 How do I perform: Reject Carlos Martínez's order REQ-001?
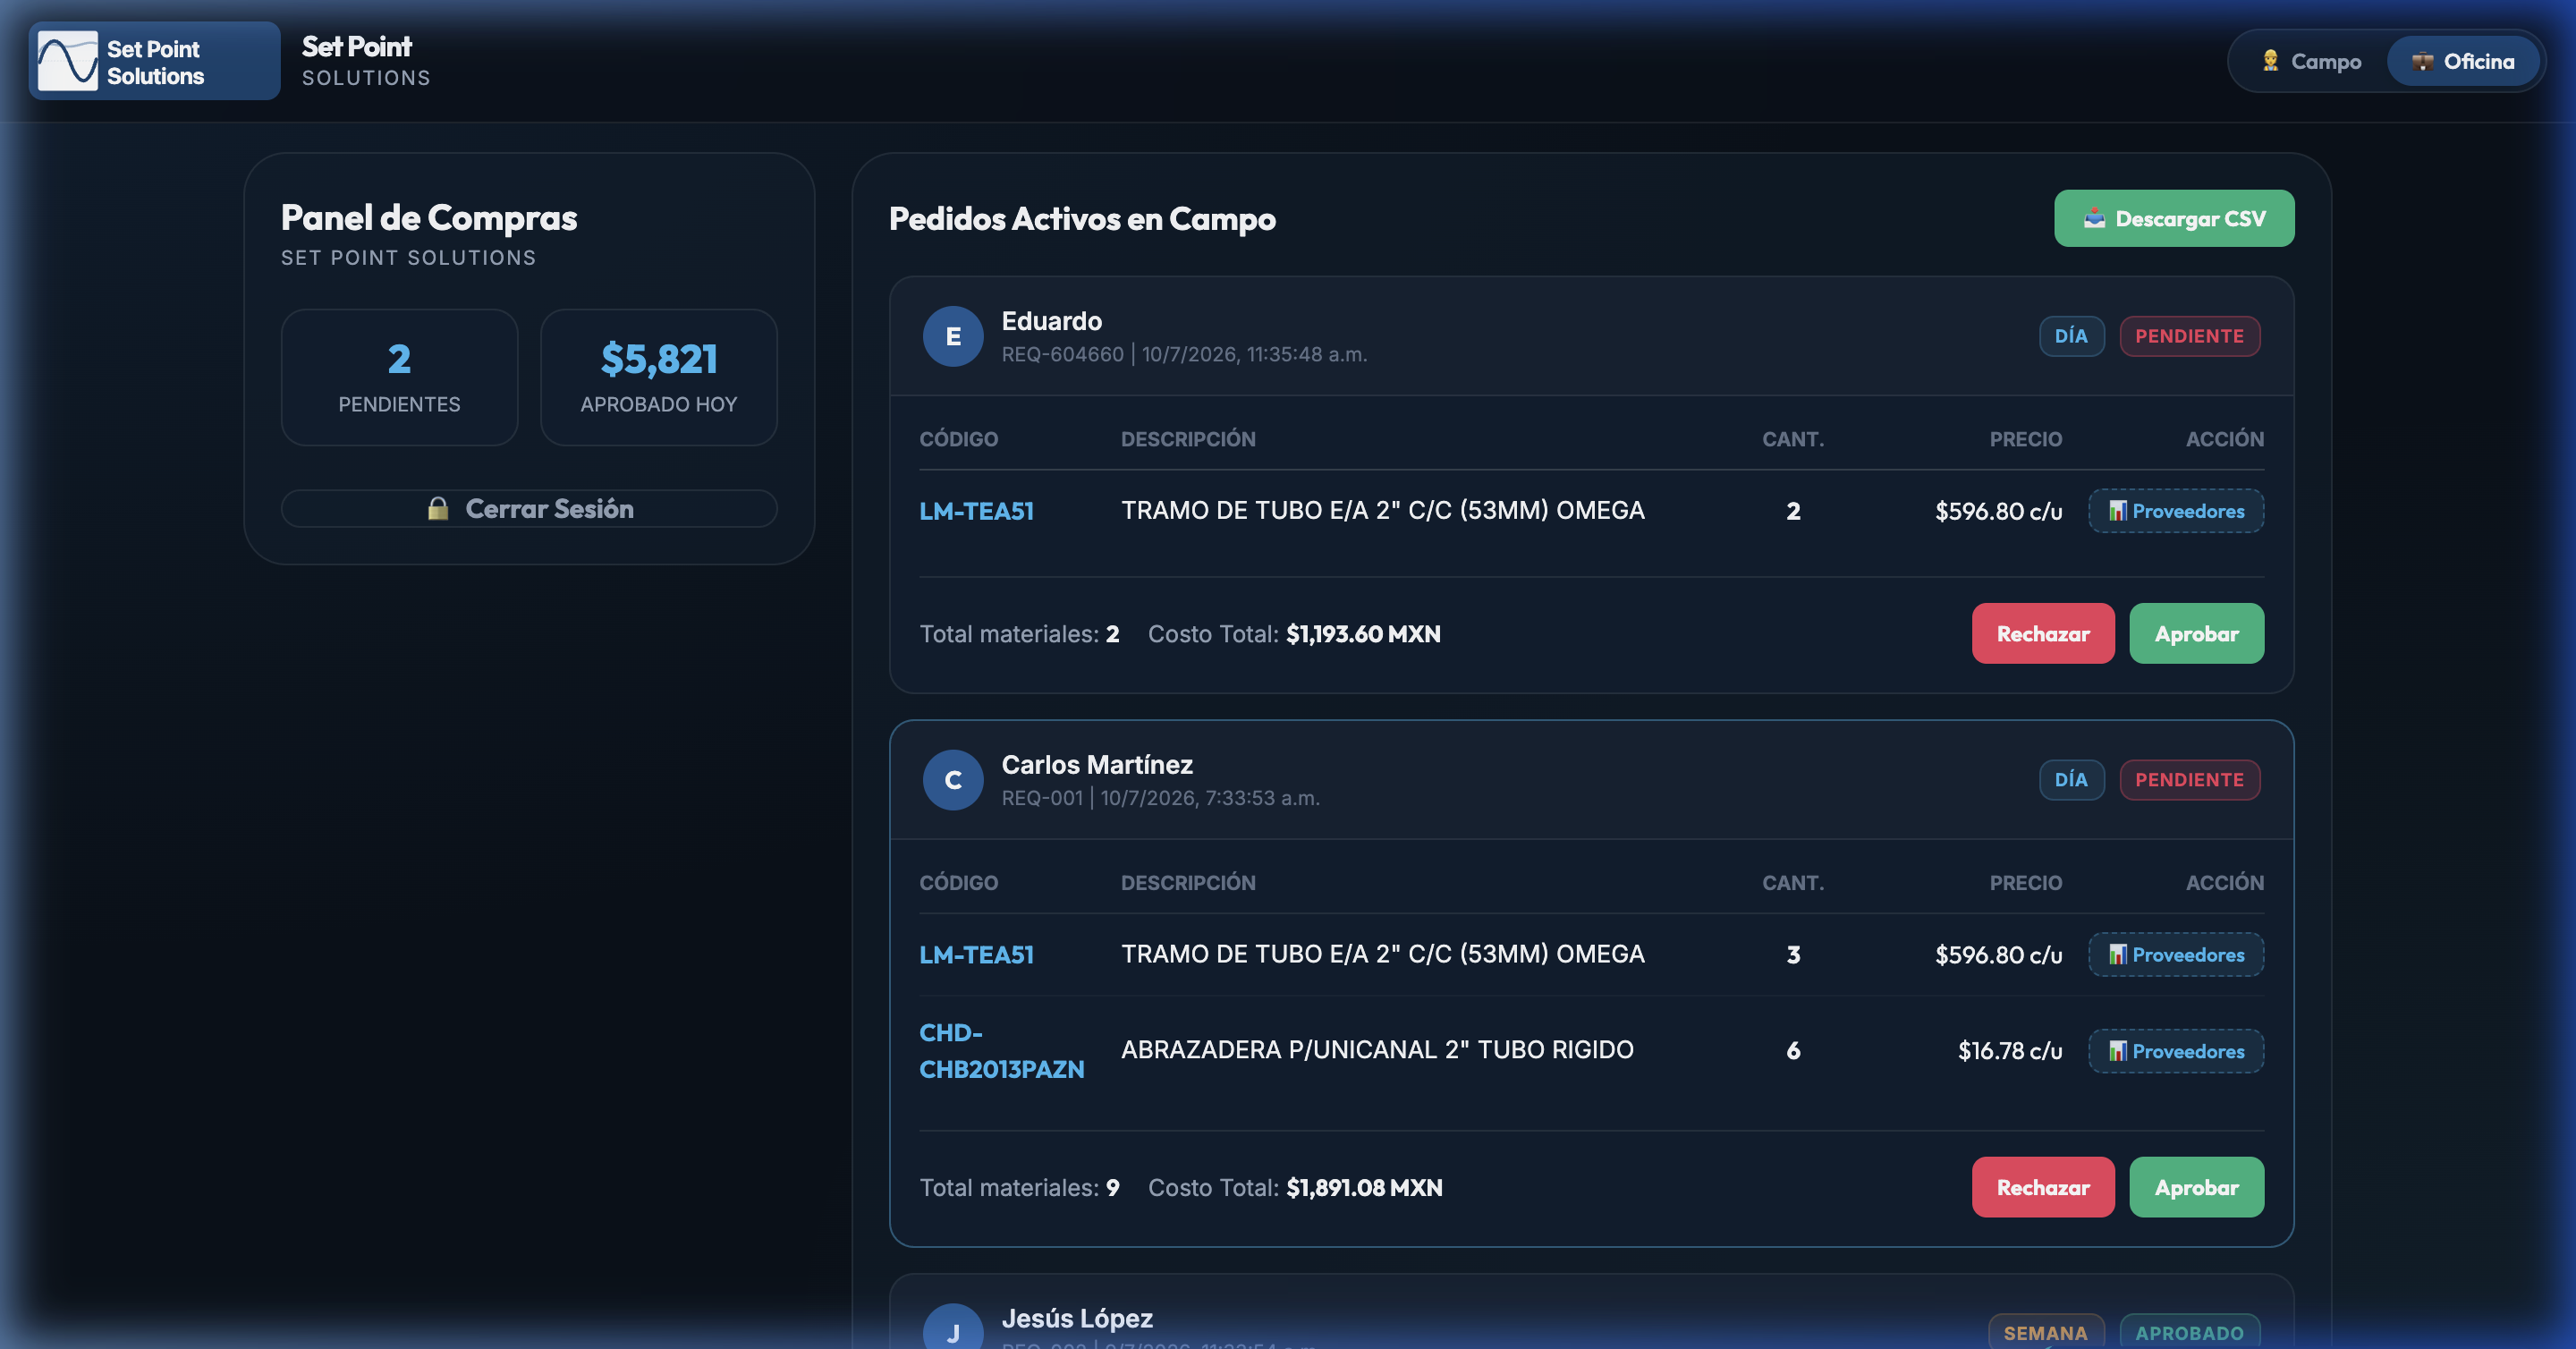(2042, 1187)
